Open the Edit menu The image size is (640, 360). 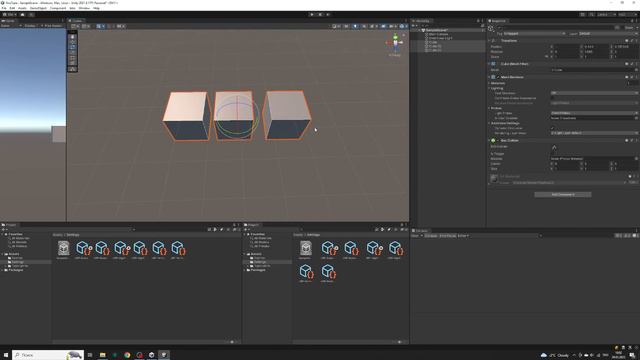(12, 8)
